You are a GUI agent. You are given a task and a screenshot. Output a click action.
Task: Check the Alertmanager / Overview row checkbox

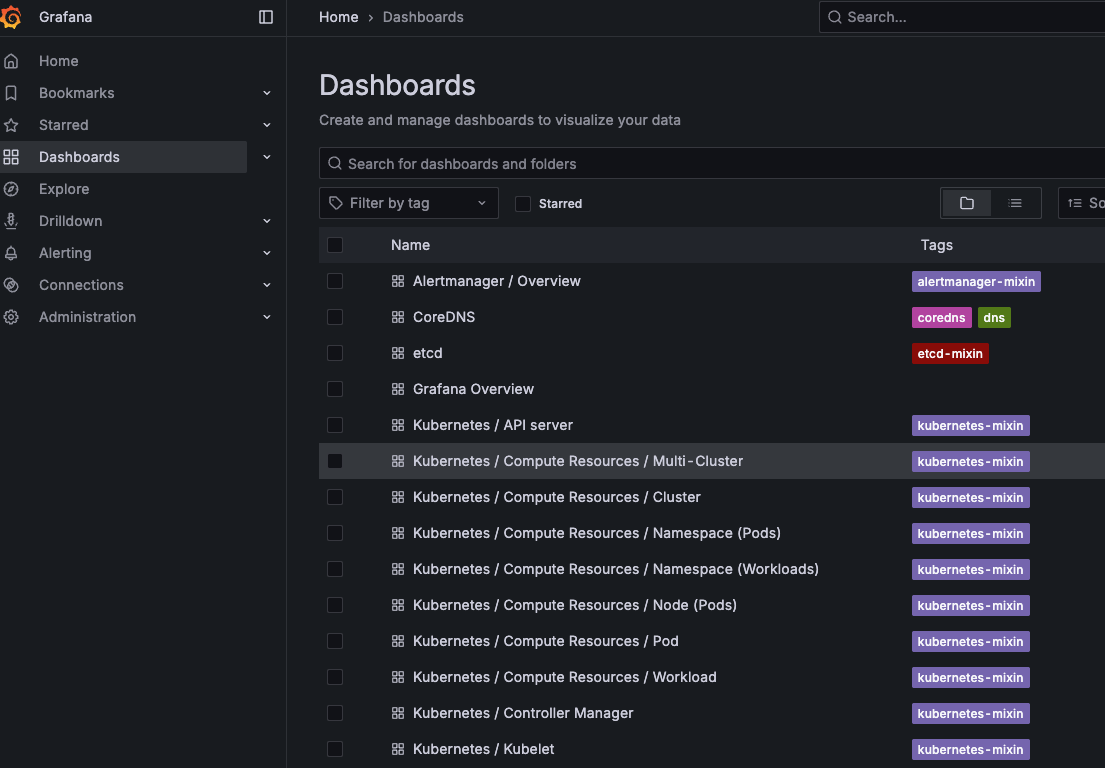coord(335,281)
